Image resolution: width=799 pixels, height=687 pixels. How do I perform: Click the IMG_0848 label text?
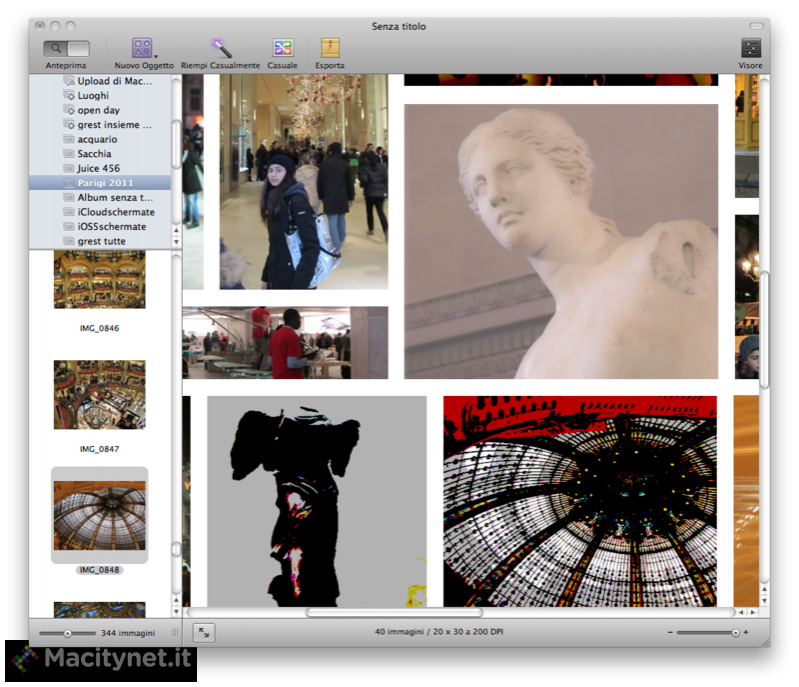99,570
